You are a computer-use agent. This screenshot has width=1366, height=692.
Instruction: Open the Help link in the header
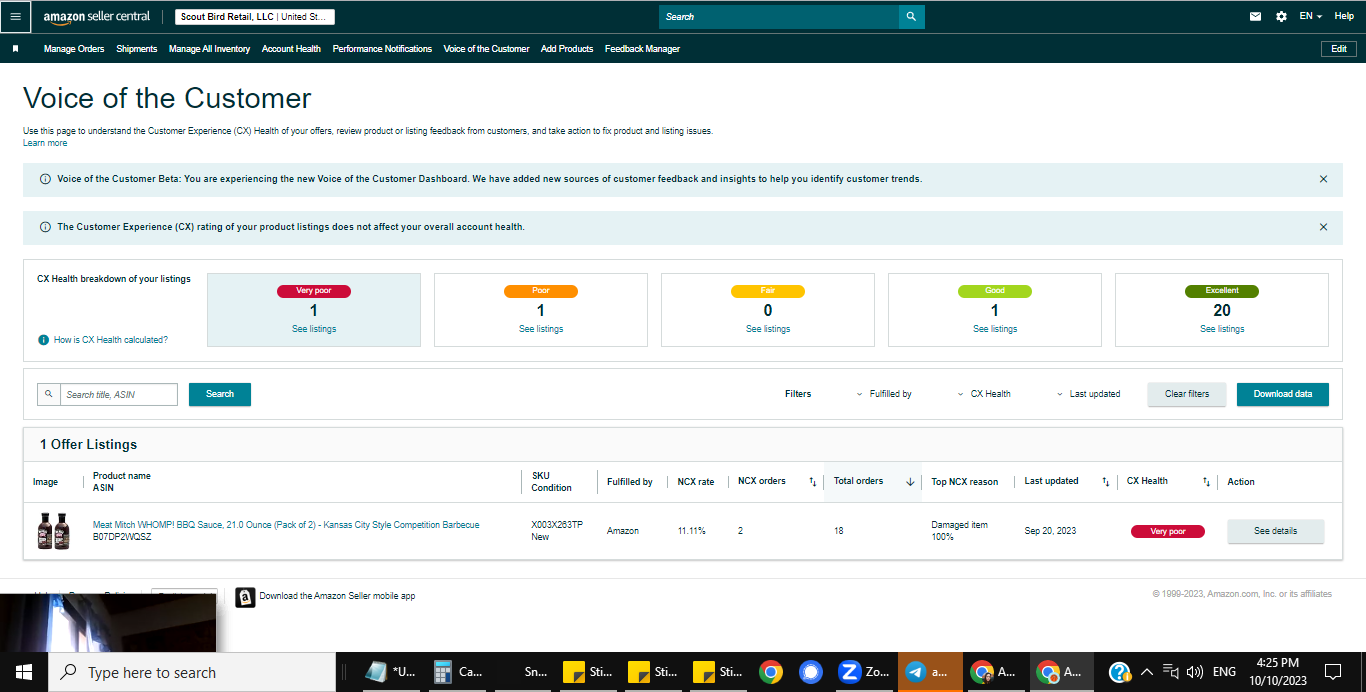[x=1344, y=17]
